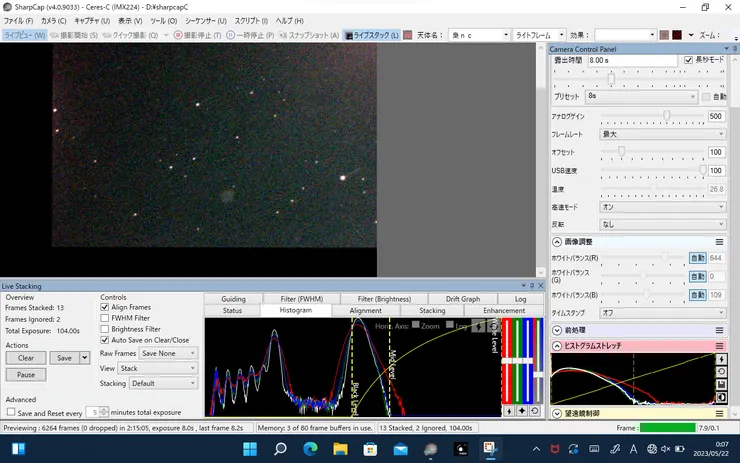
Task: Click the pink grid icon after the effect box
Action: tap(664, 35)
